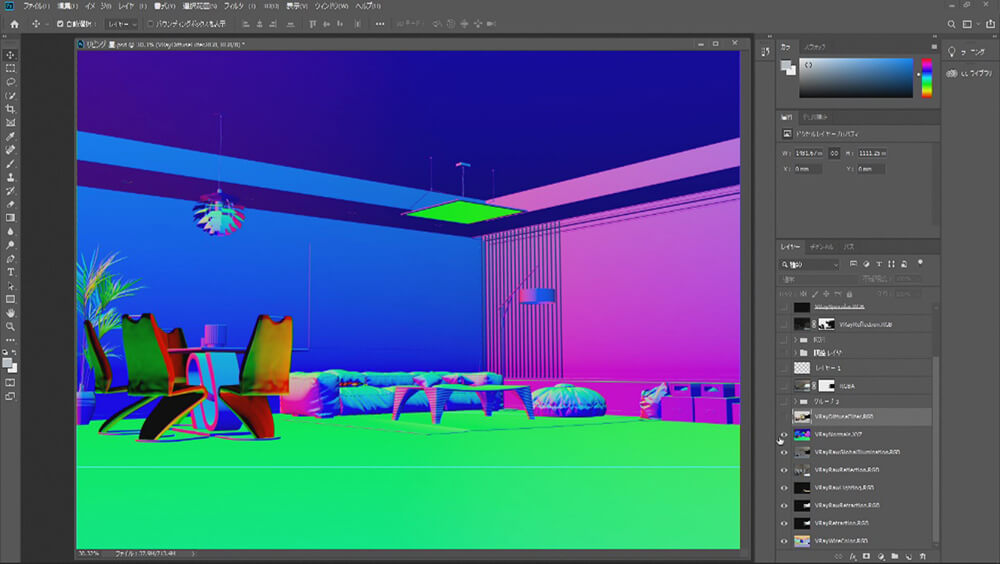Select the Zoom tool in the toolbox
The width and height of the screenshot is (1000, 564).
coord(10,326)
